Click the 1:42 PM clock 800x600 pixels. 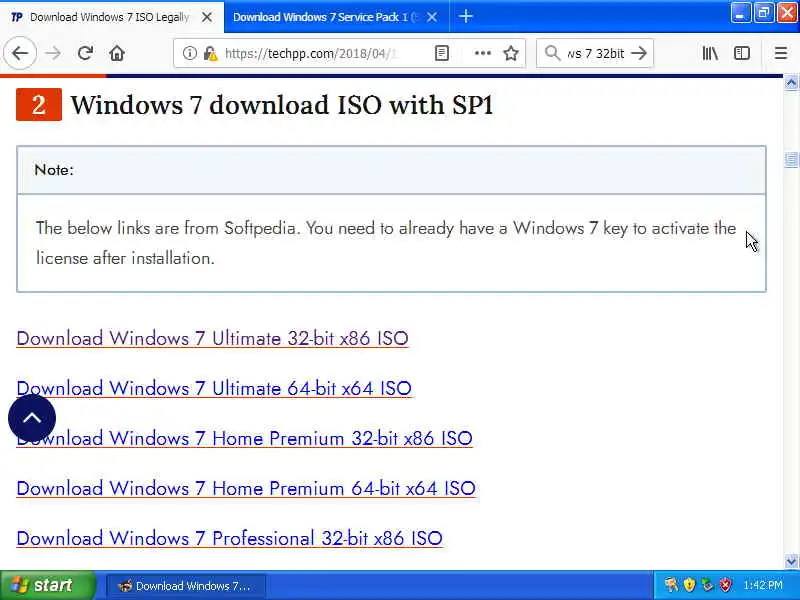(x=762, y=585)
